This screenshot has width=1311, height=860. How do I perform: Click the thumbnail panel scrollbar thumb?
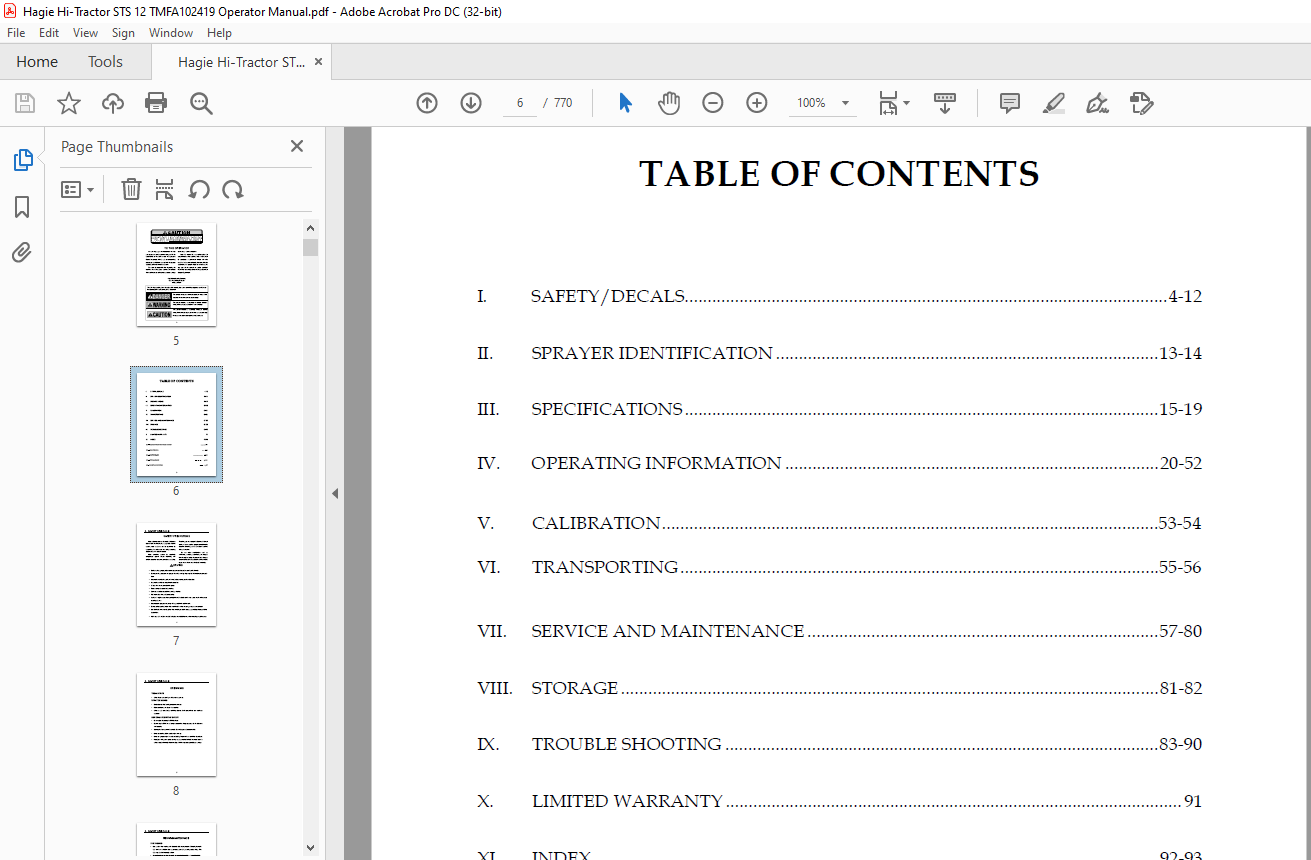coord(310,247)
